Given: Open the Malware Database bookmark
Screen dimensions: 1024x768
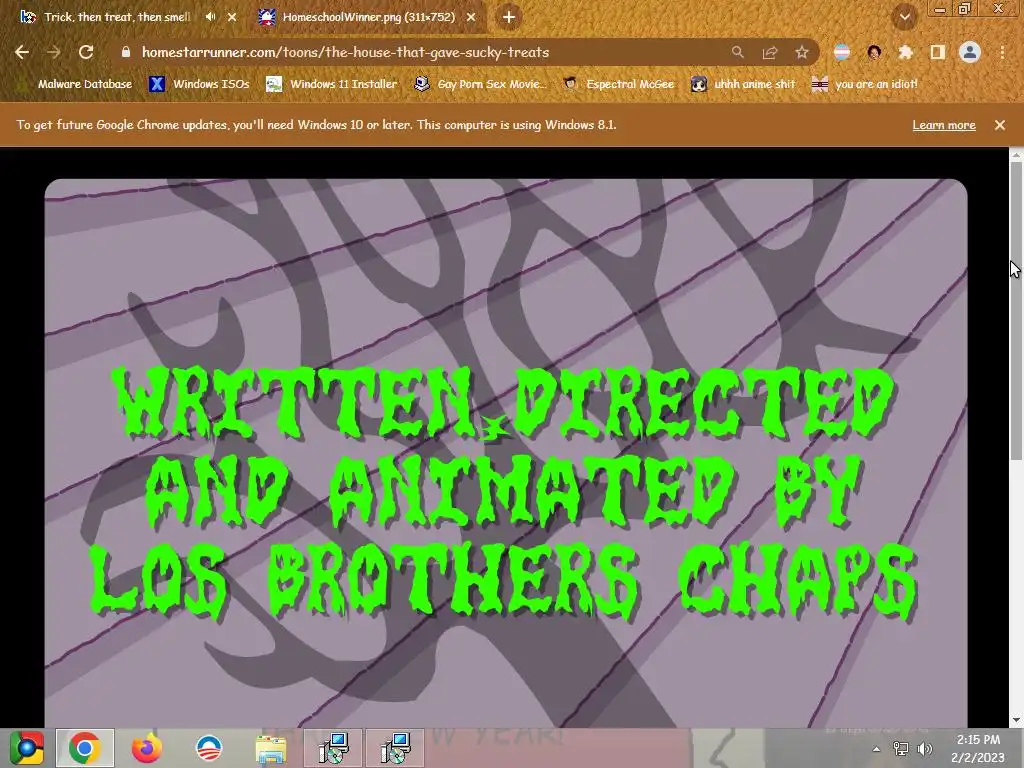Looking at the screenshot, I should click(x=77, y=84).
